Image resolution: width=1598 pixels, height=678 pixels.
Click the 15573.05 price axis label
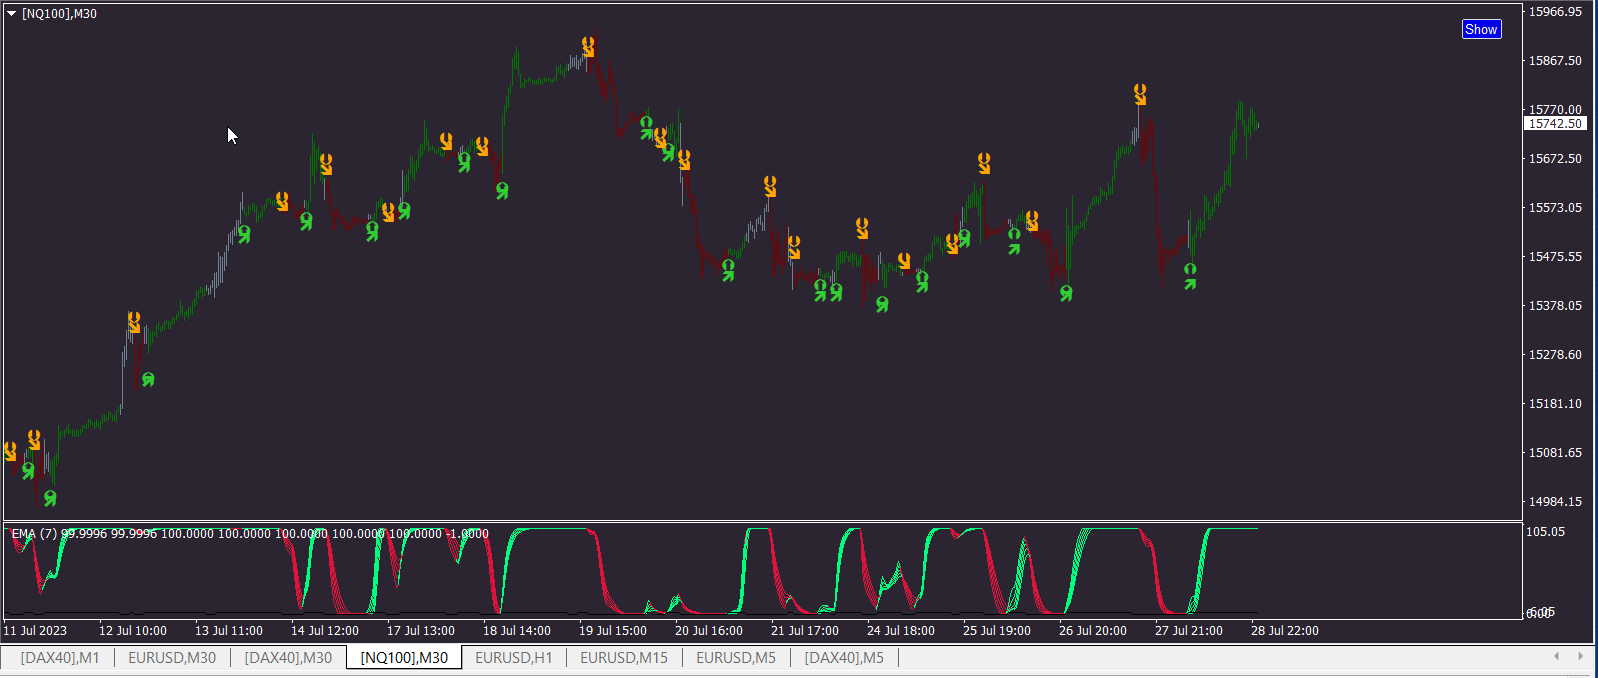pos(1555,208)
